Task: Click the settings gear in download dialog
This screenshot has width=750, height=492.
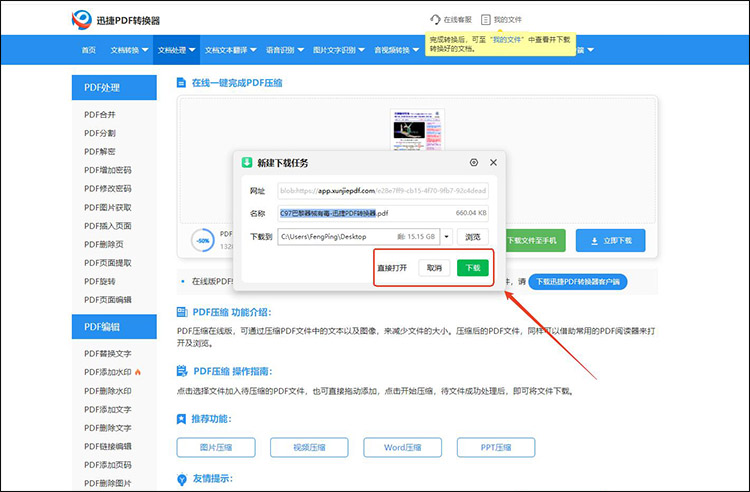Action: tap(474, 163)
